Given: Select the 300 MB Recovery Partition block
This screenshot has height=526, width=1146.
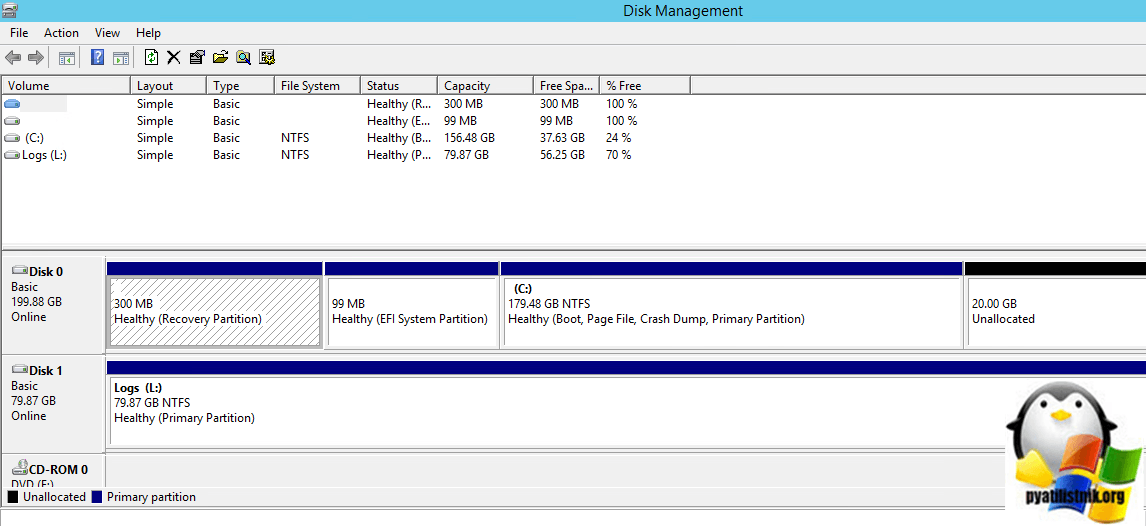Looking at the screenshot, I should [214, 312].
